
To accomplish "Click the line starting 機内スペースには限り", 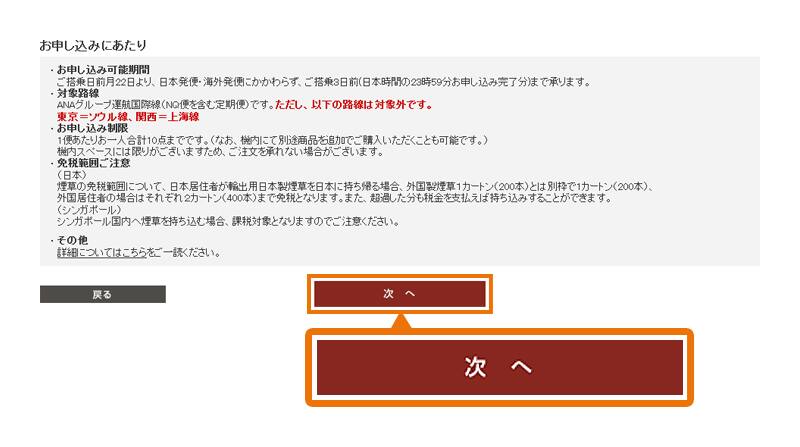I will [x=220, y=152].
